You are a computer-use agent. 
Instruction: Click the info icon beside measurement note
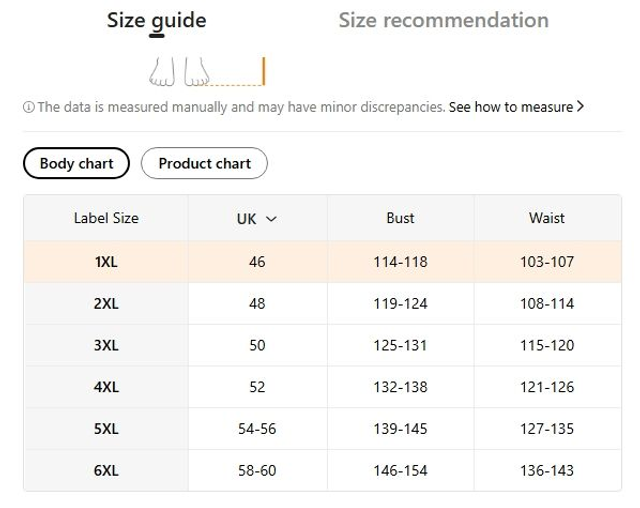coord(28,107)
